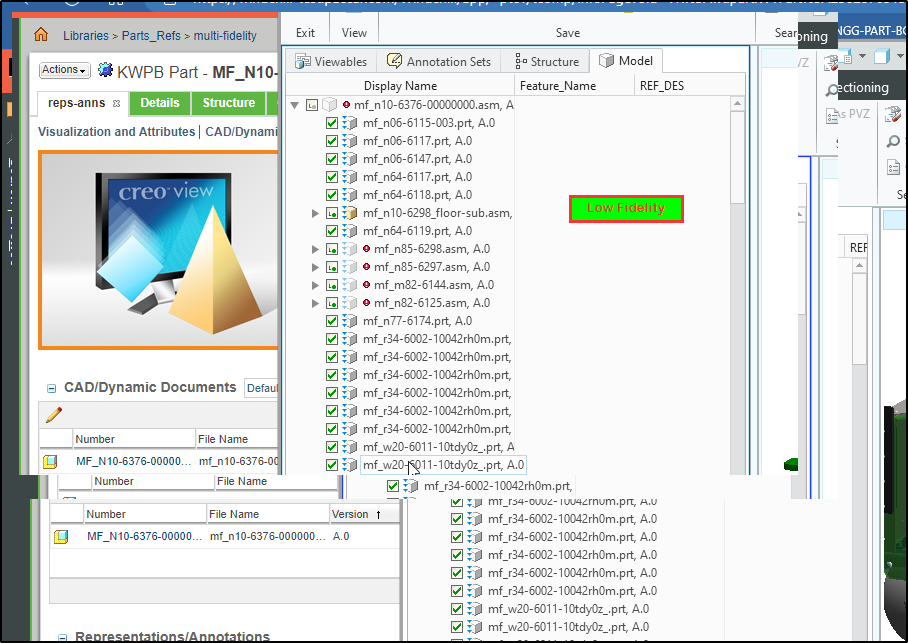Click the pencil edit icon under CAD/Dynamic Documents
This screenshot has height=643, width=908.
[54, 414]
